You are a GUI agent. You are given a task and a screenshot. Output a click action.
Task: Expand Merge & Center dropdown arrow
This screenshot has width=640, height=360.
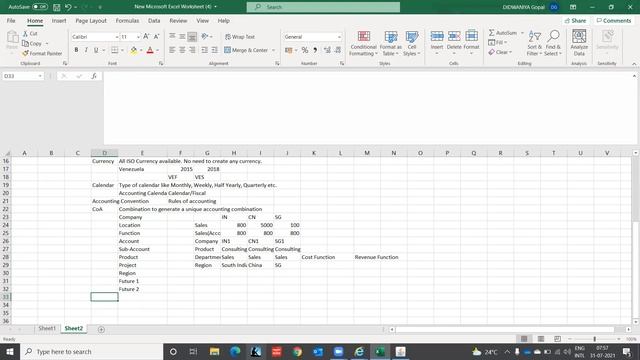(x=273, y=50)
